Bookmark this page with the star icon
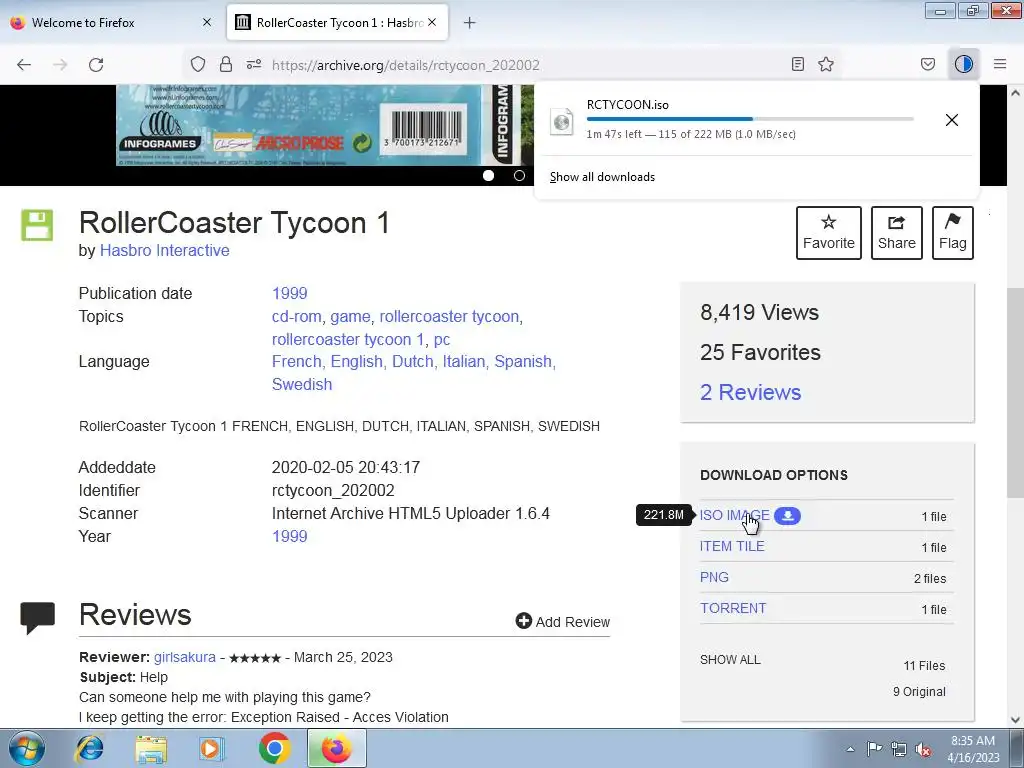 (826, 65)
